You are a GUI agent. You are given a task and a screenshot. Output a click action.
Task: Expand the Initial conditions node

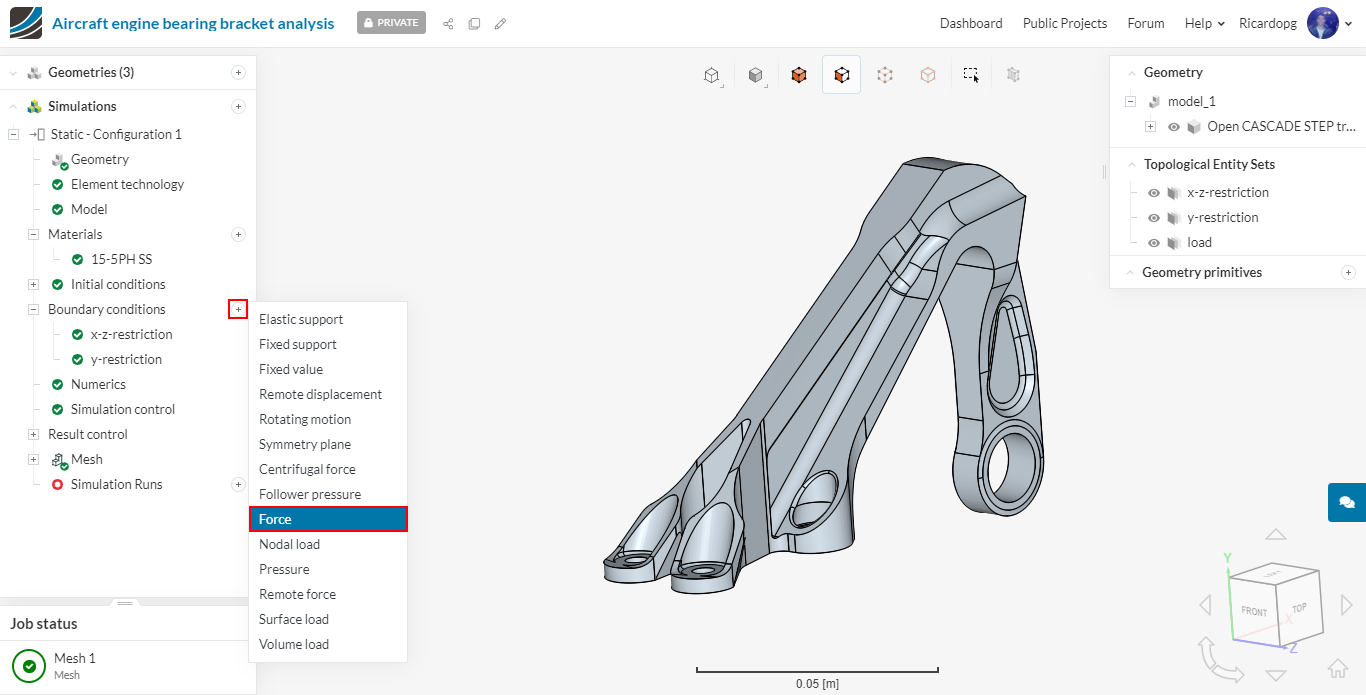pyautogui.click(x=34, y=285)
